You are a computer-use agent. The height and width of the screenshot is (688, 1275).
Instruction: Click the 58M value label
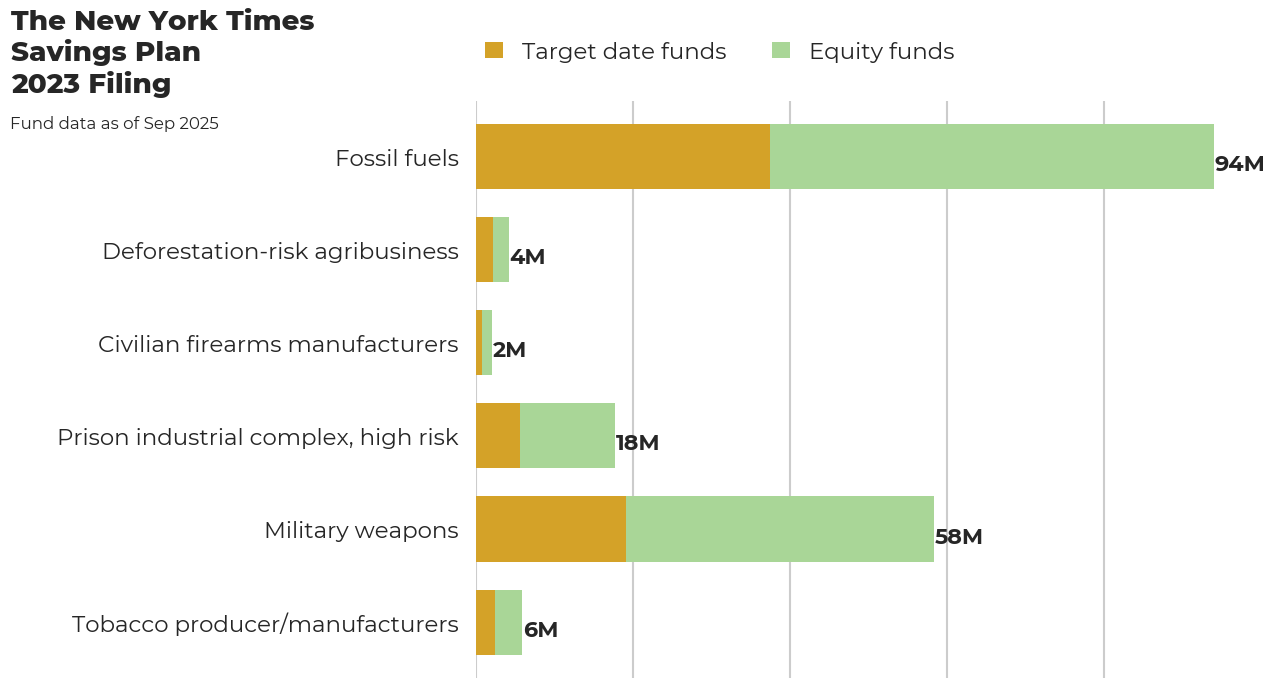958,537
